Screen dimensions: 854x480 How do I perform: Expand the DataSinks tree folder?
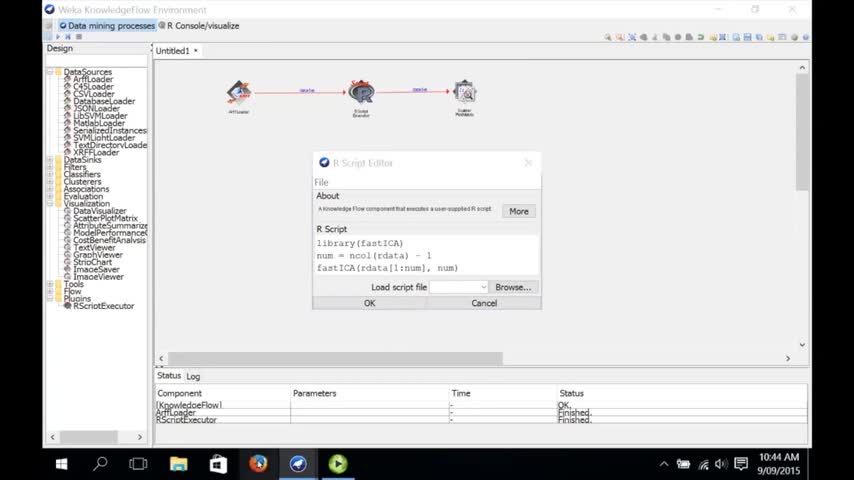coord(50,160)
